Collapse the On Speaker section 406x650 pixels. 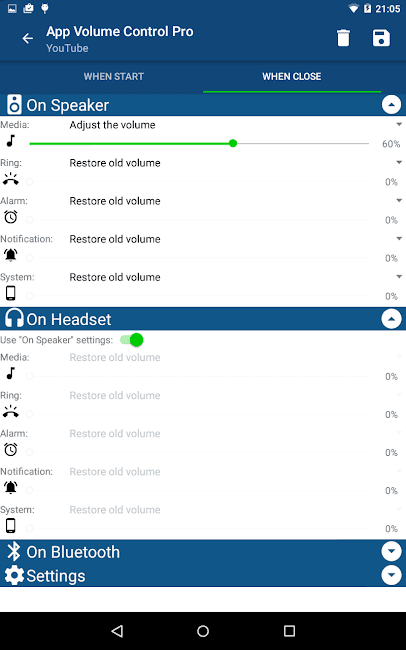pyautogui.click(x=391, y=105)
